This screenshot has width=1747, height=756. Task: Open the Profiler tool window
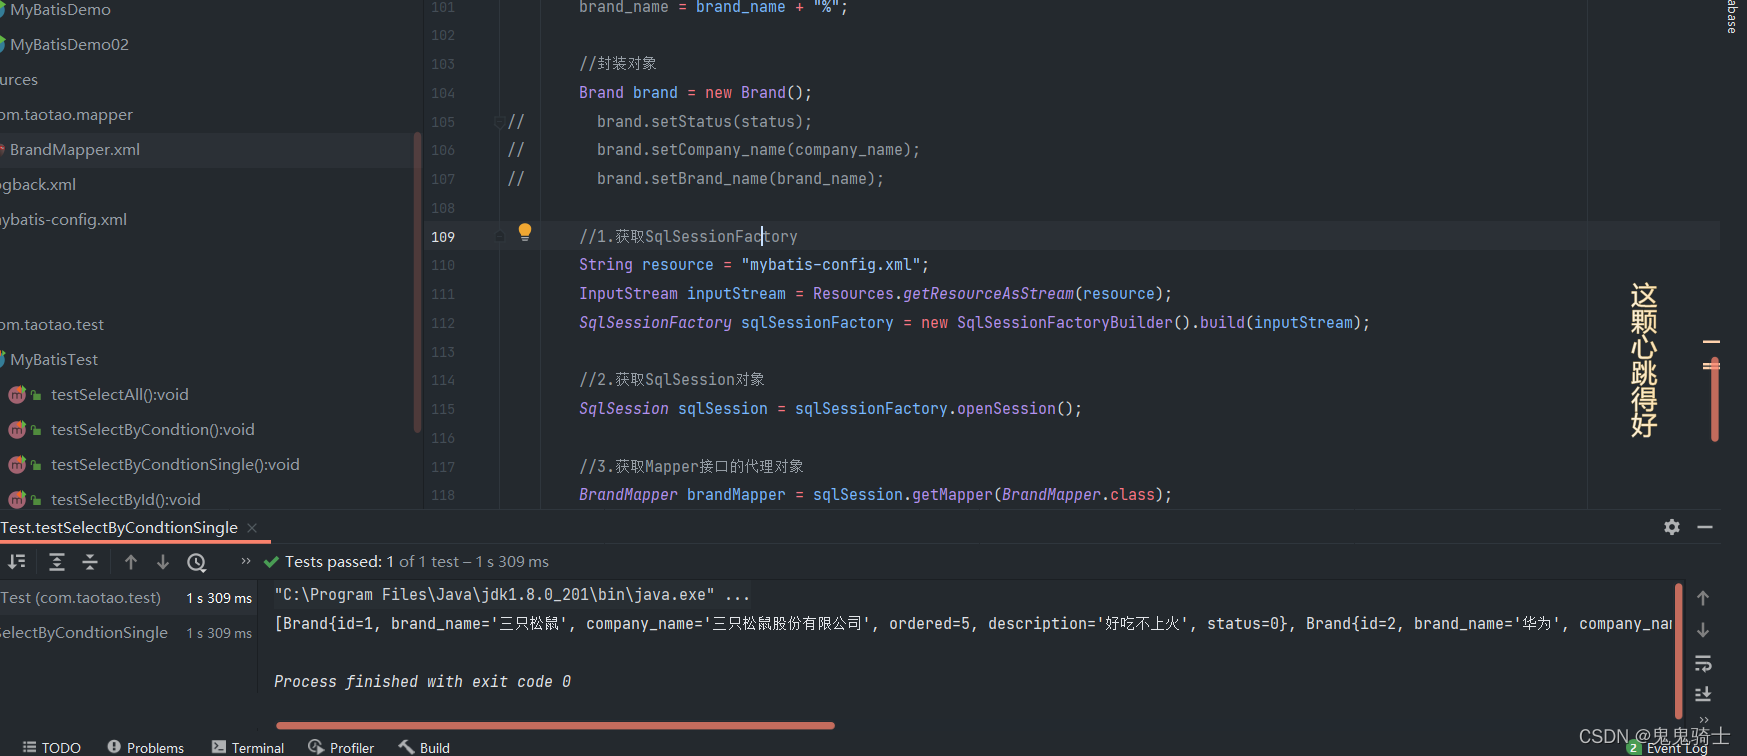pyautogui.click(x=341, y=747)
